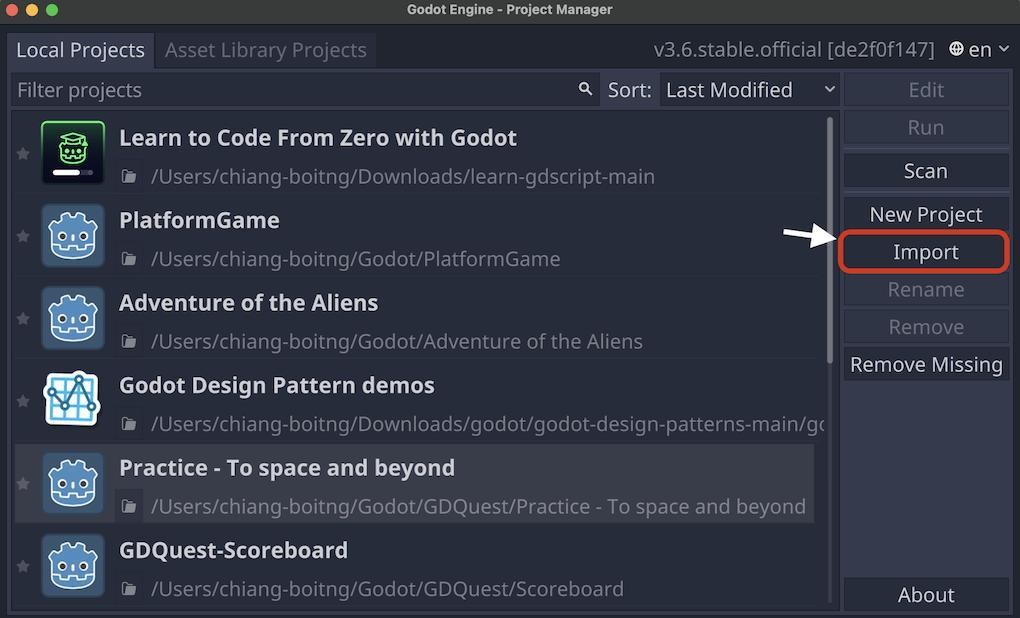Click the GDQuest-Scoreboard project icon

coord(73,565)
